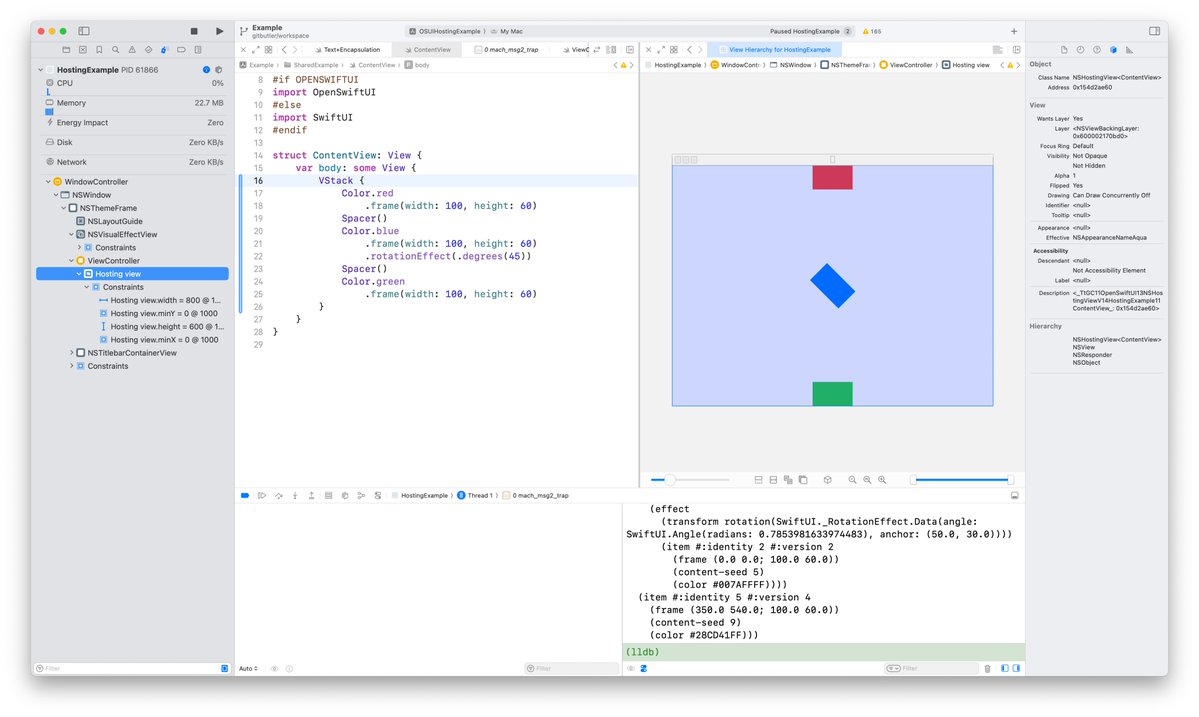Viewport: 1199px width, 717px height.
Task: Collapse the NSWindow tree node
Action: [56, 195]
